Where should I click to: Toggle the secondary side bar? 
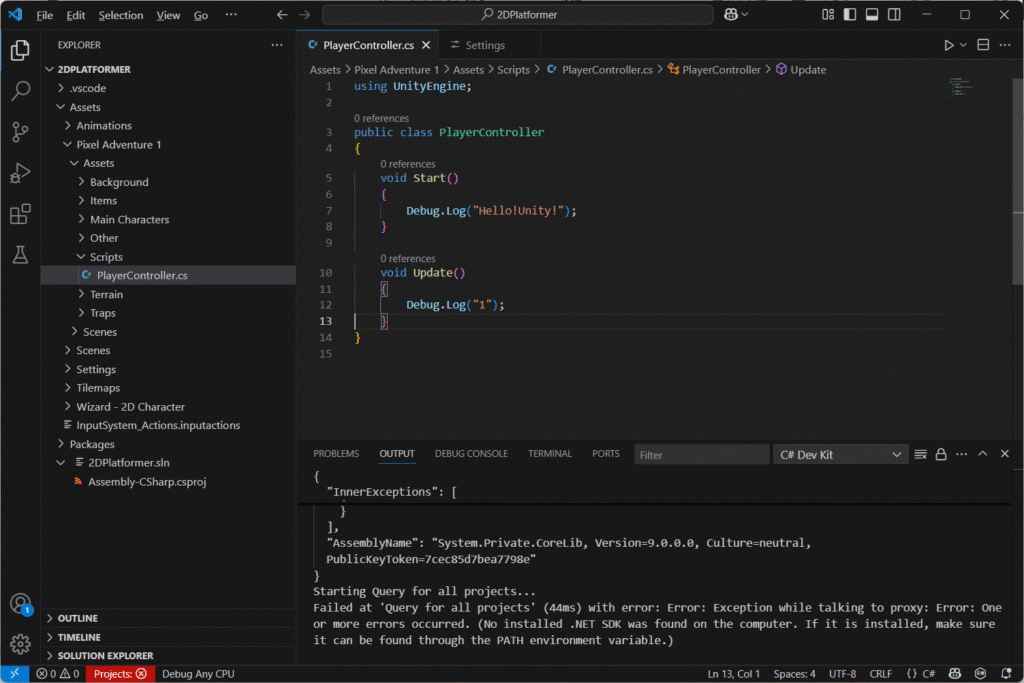point(894,14)
